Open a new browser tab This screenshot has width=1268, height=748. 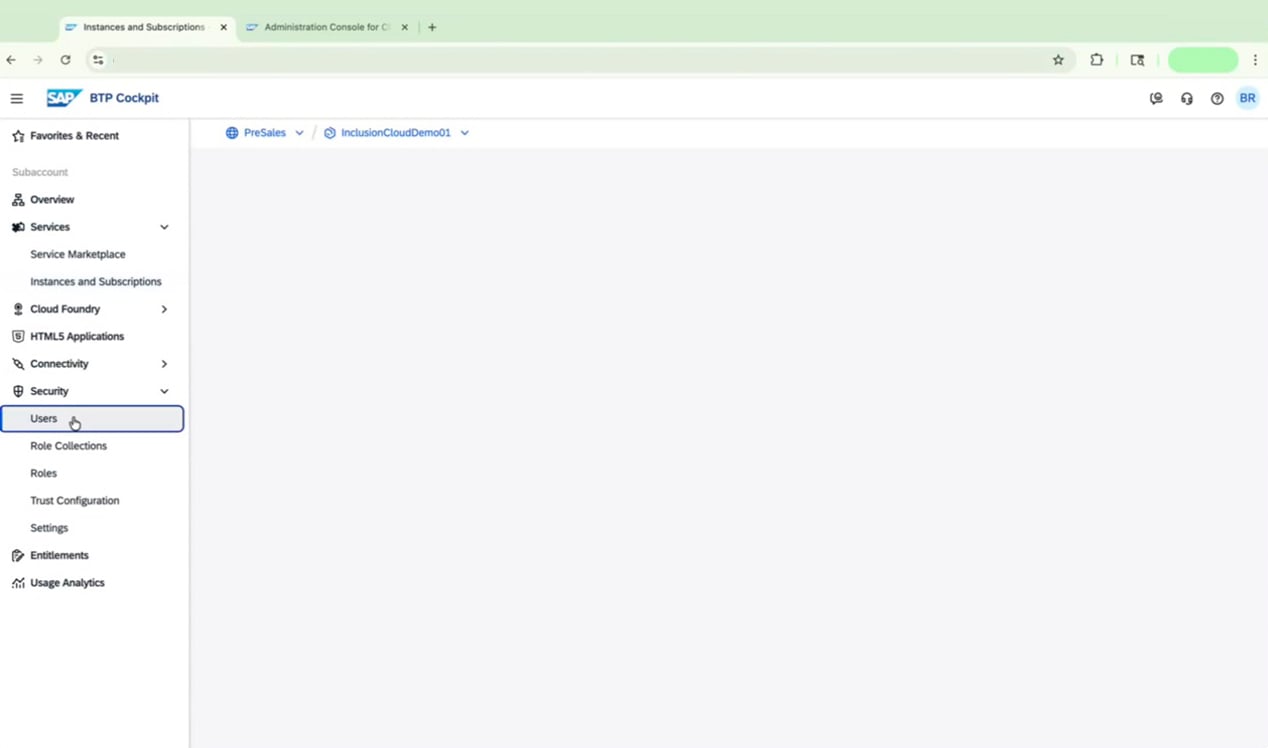(432, 27)
